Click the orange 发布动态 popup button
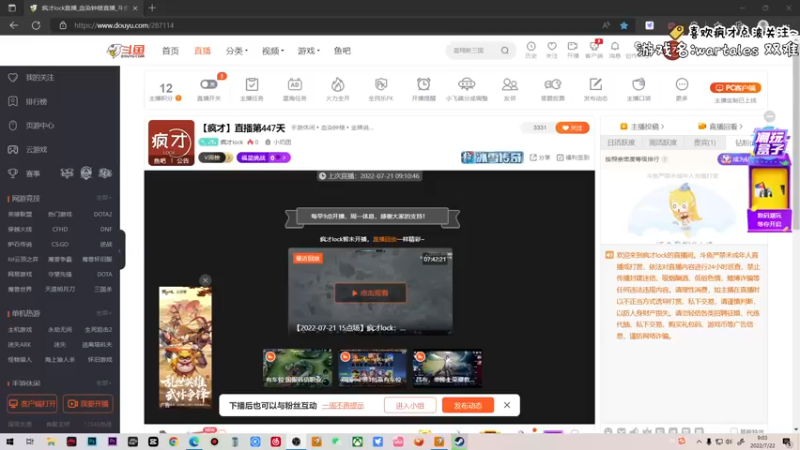 pyautogui.click(x=468, y=406)
